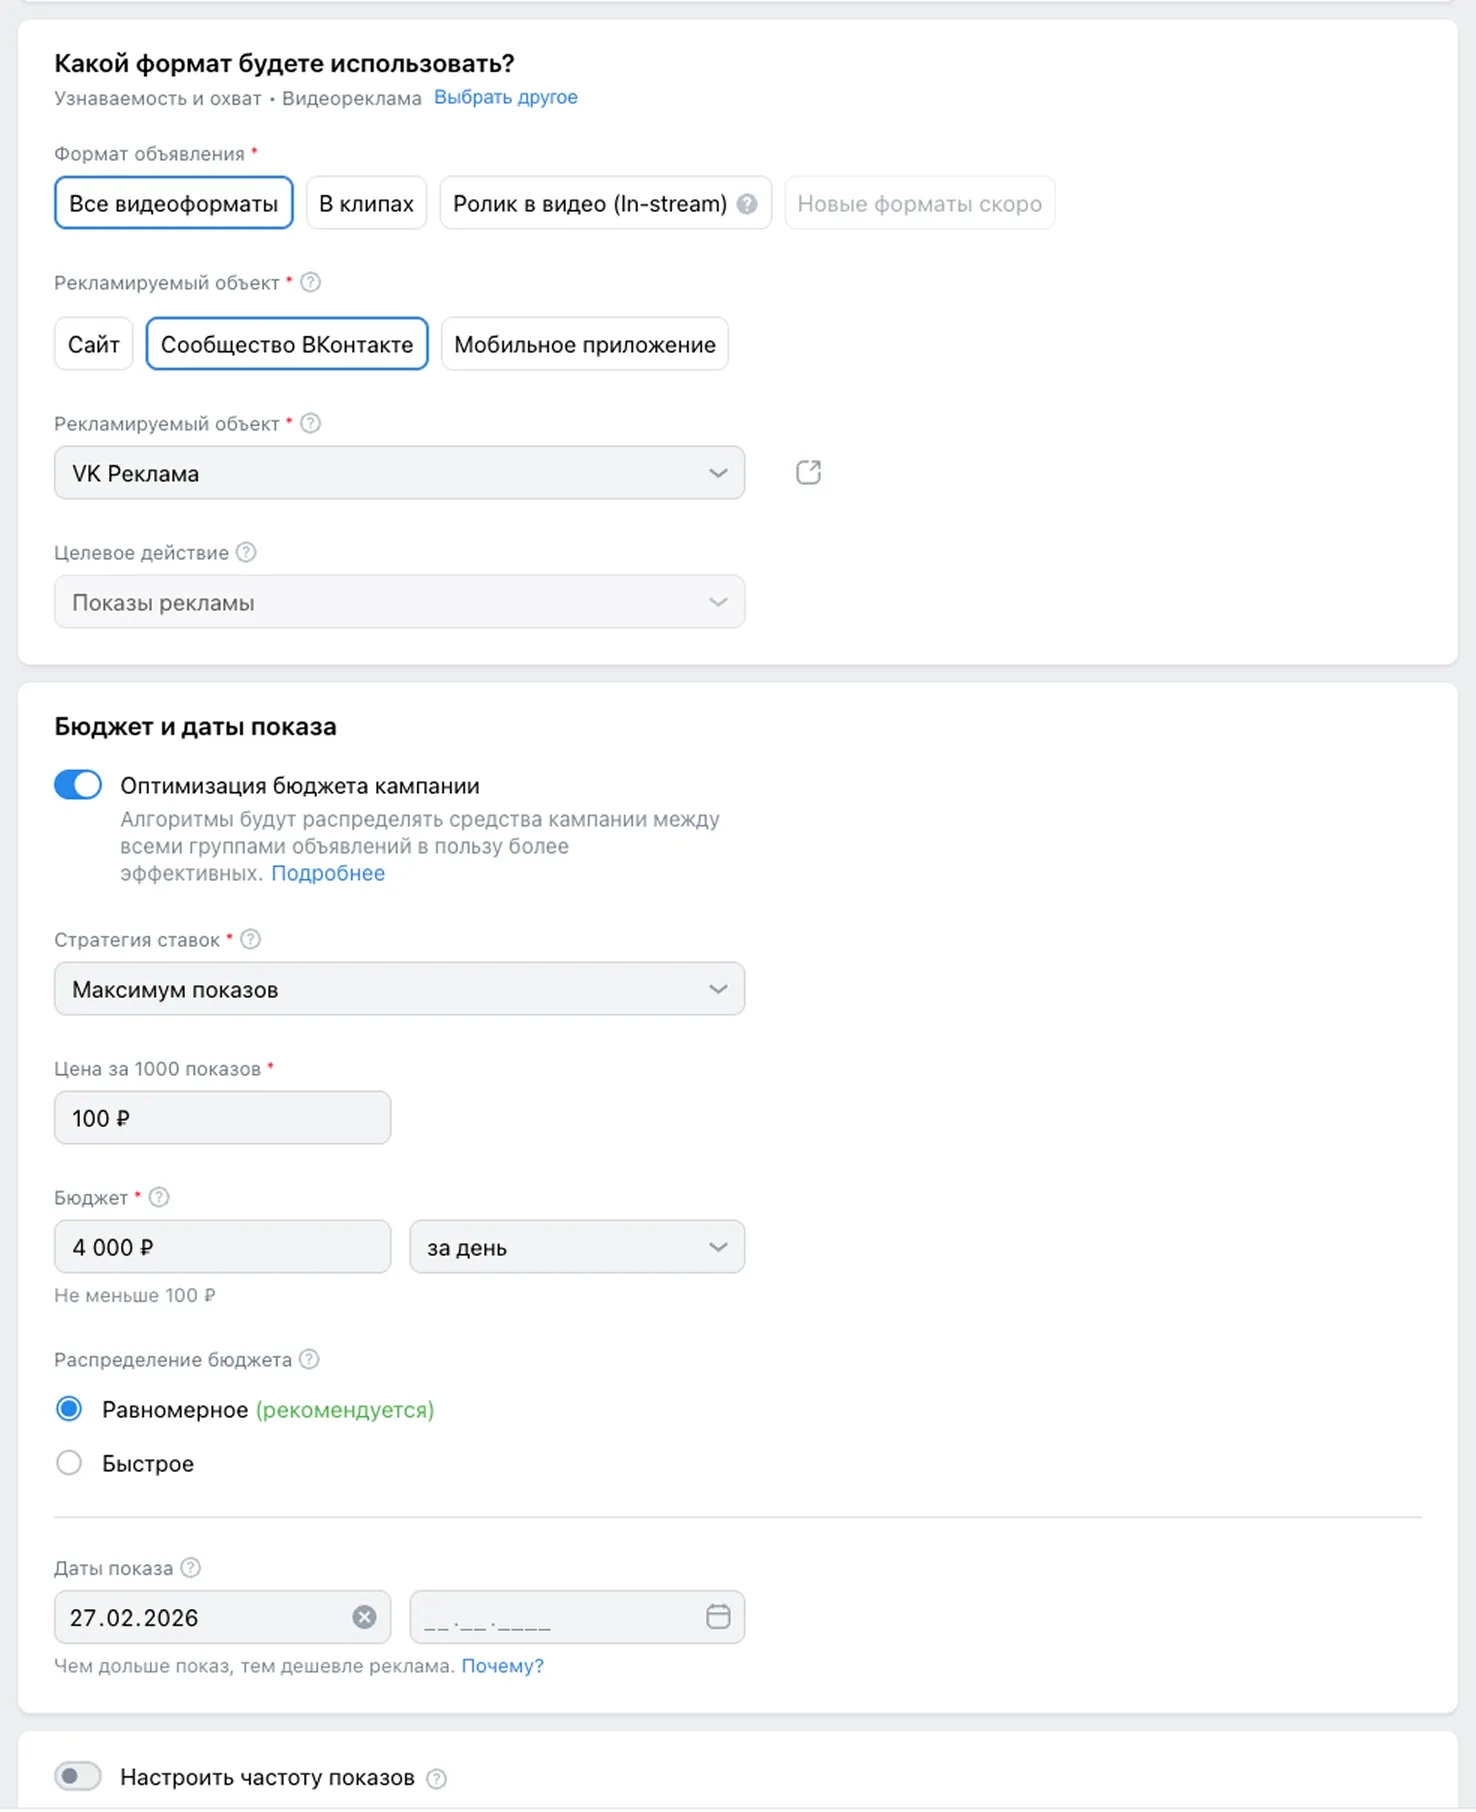Open budget period dropdown за день

576,1247
